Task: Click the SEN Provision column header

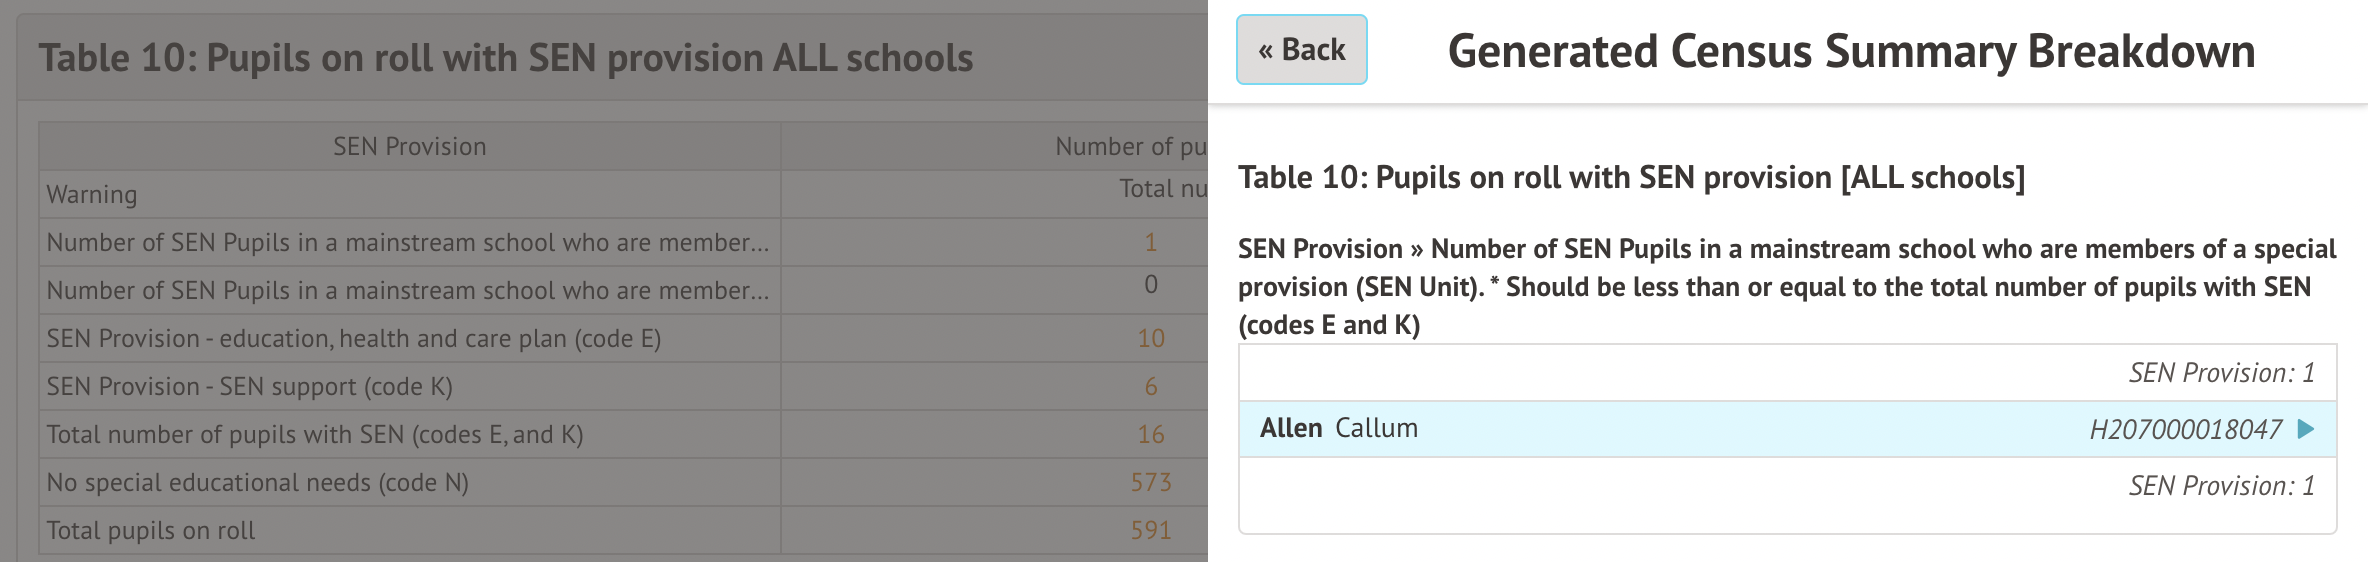Action: 409,146
